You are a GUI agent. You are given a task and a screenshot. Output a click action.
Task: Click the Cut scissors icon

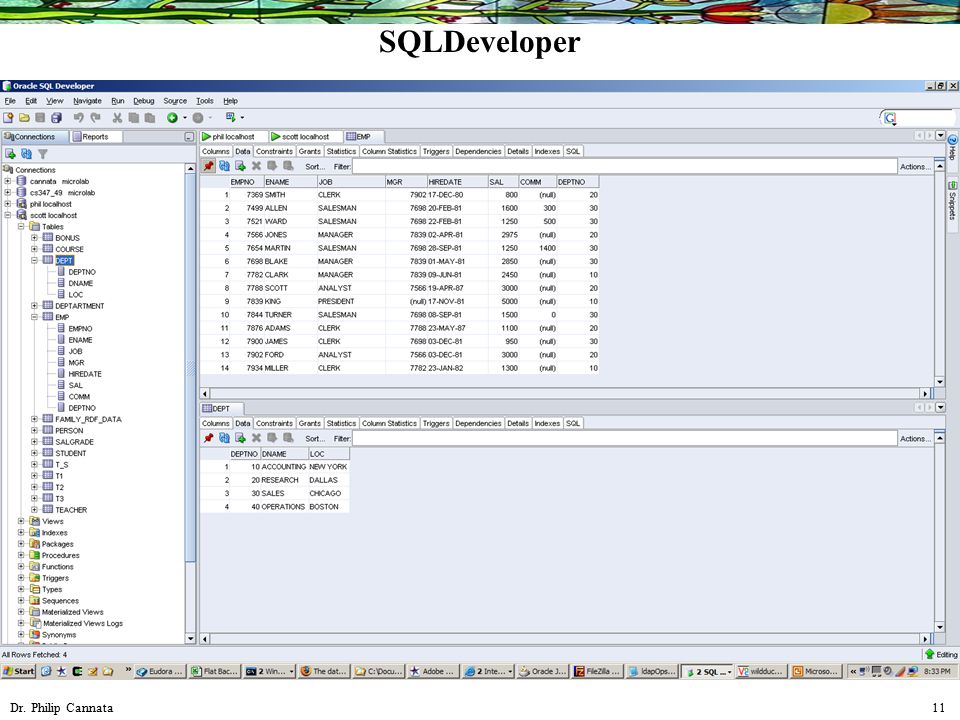pos(117,118)
